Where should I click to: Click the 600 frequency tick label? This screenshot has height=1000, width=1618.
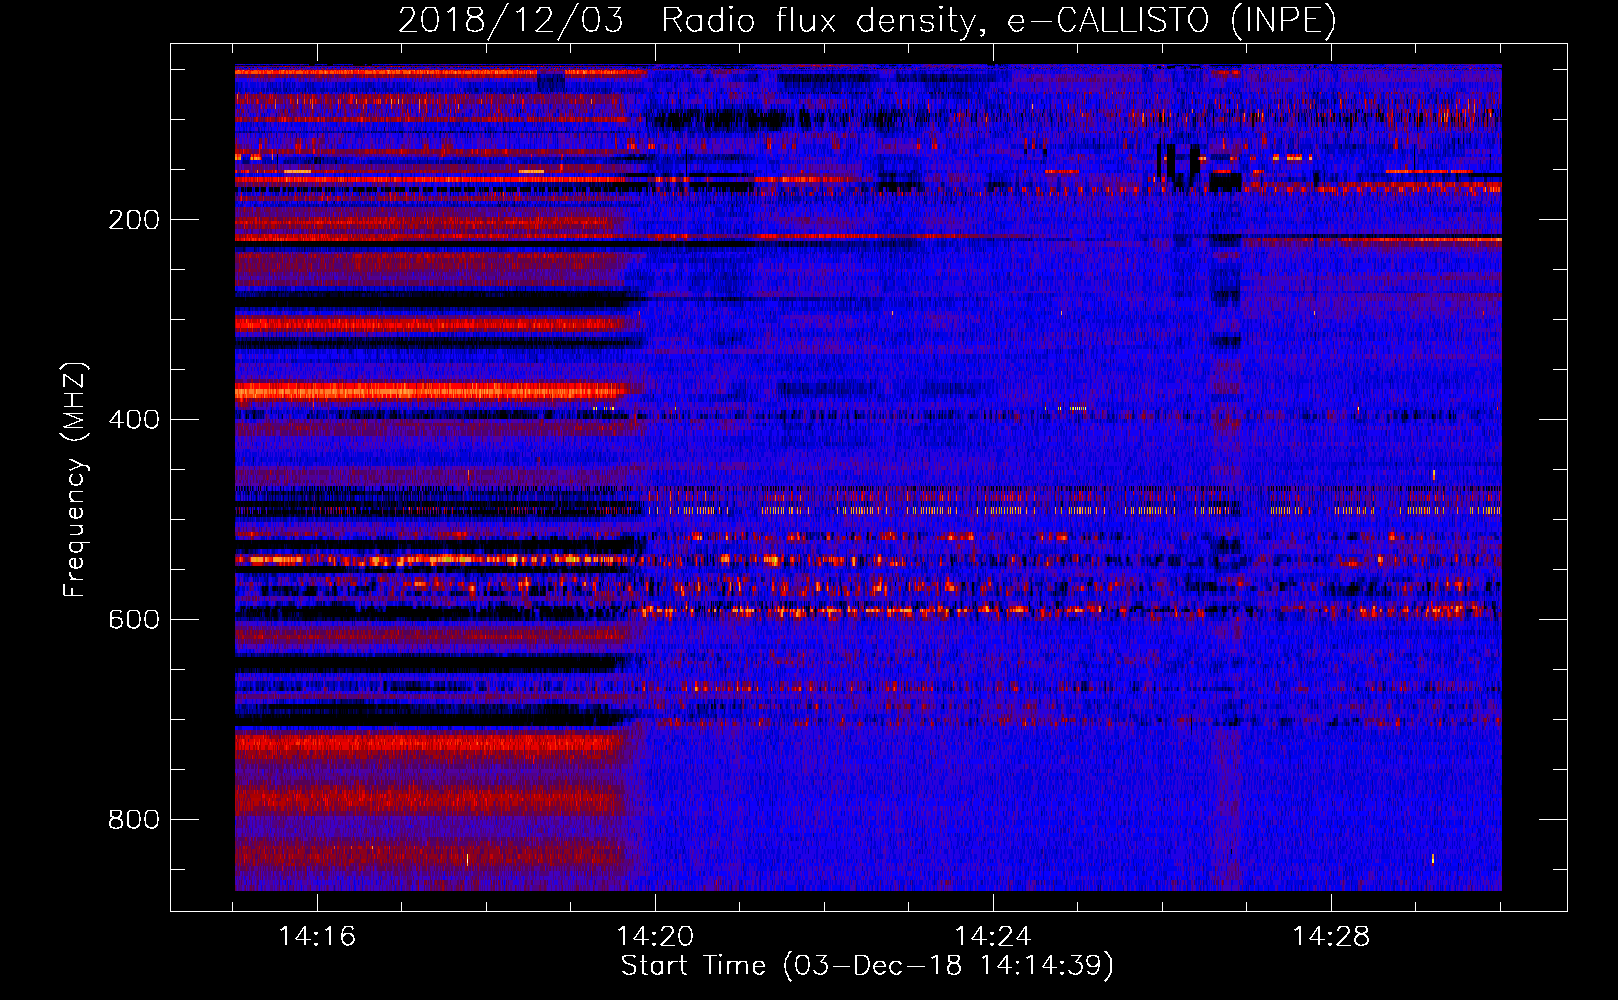pyautogui.click(x=134, y=620)
